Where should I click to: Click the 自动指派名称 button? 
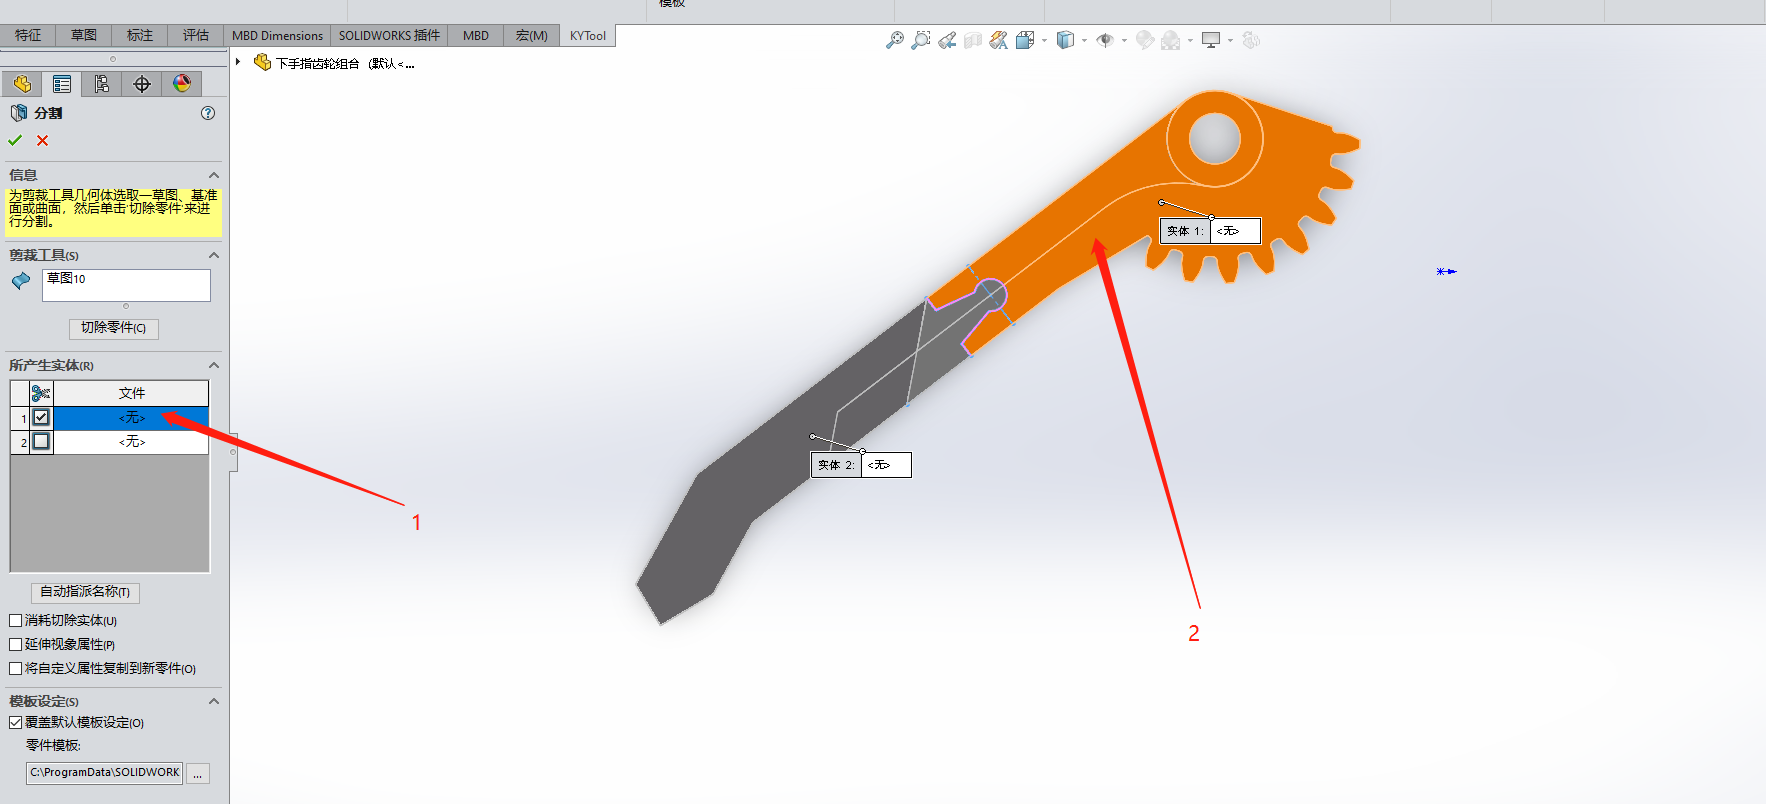85,592
